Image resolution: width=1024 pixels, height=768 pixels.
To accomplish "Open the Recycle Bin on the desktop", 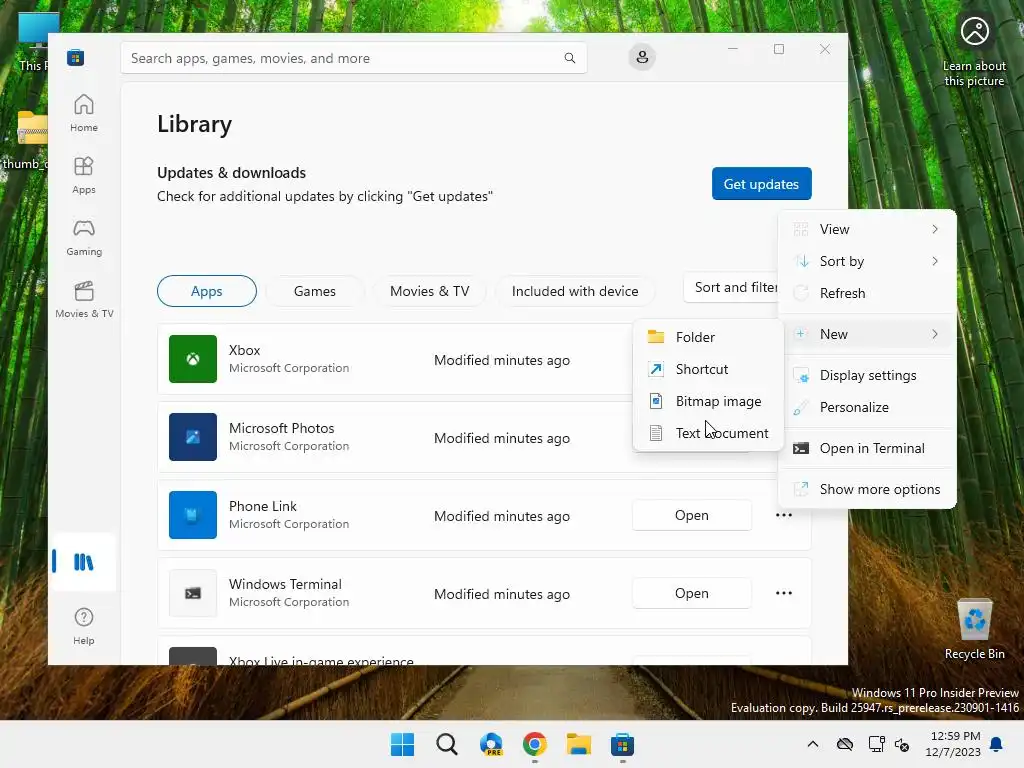I will 974,630.
